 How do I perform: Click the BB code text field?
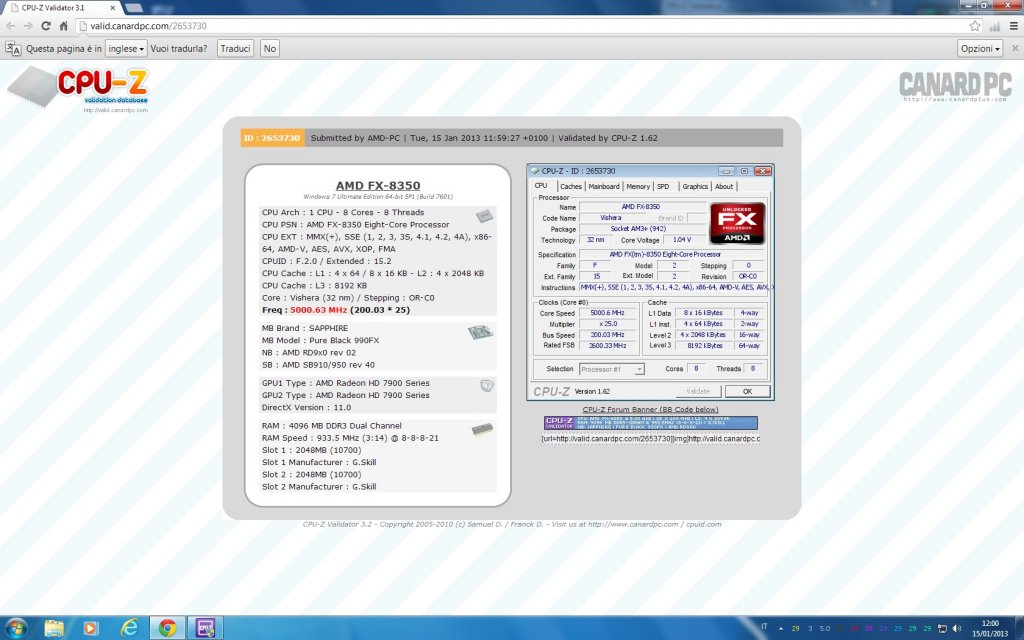(x=650, y=439)
